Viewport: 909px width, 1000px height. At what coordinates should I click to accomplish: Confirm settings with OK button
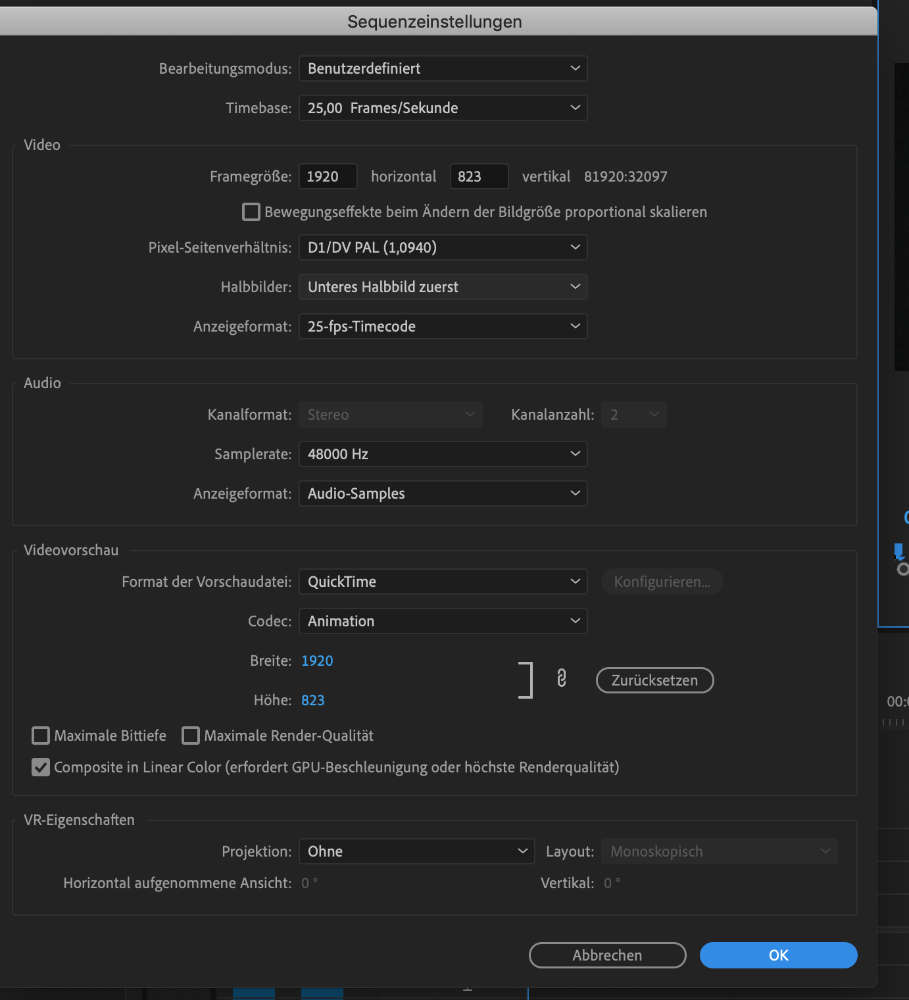pyautogui.click(x=778, y=955)
